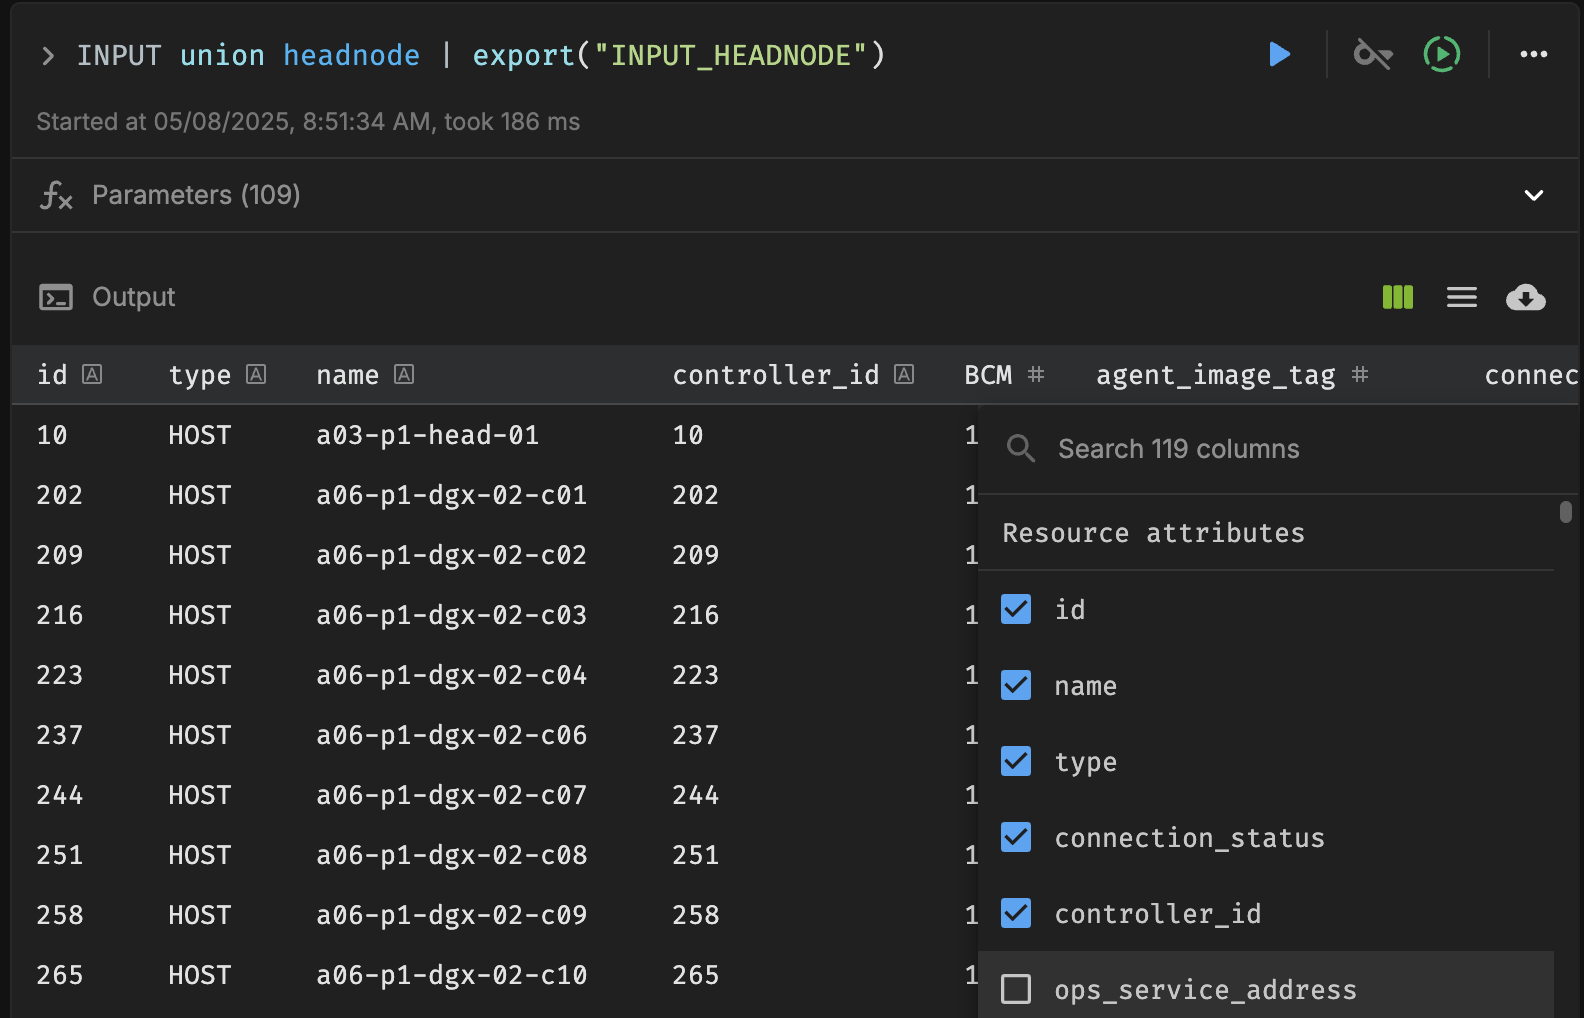Sort by the controller_id column header

pyautogui.click(x=776, y=375)
